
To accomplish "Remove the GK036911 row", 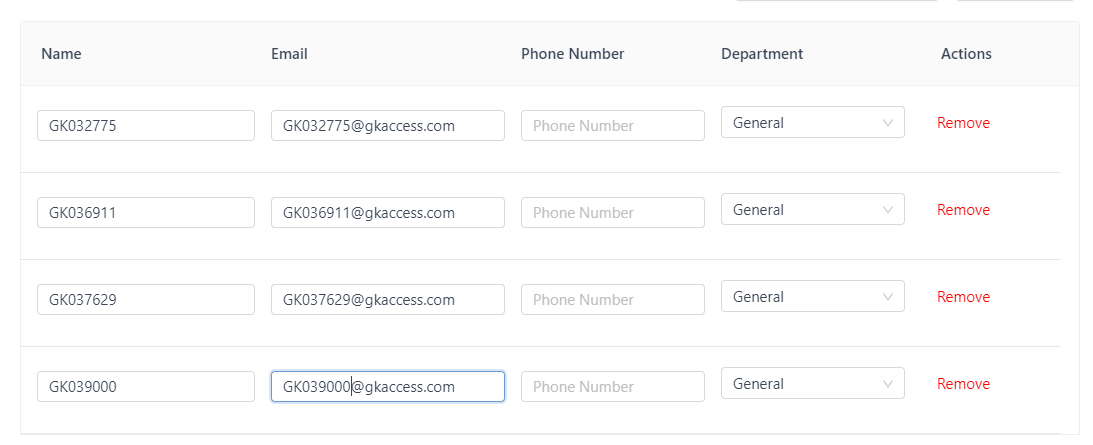I will (x=963, y=210).
